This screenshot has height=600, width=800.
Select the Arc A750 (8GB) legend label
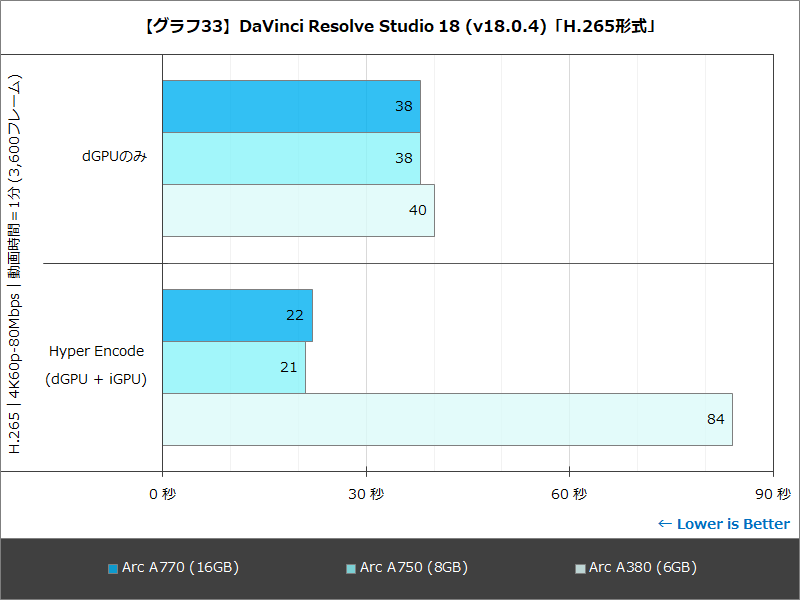[x=414, y=567]
